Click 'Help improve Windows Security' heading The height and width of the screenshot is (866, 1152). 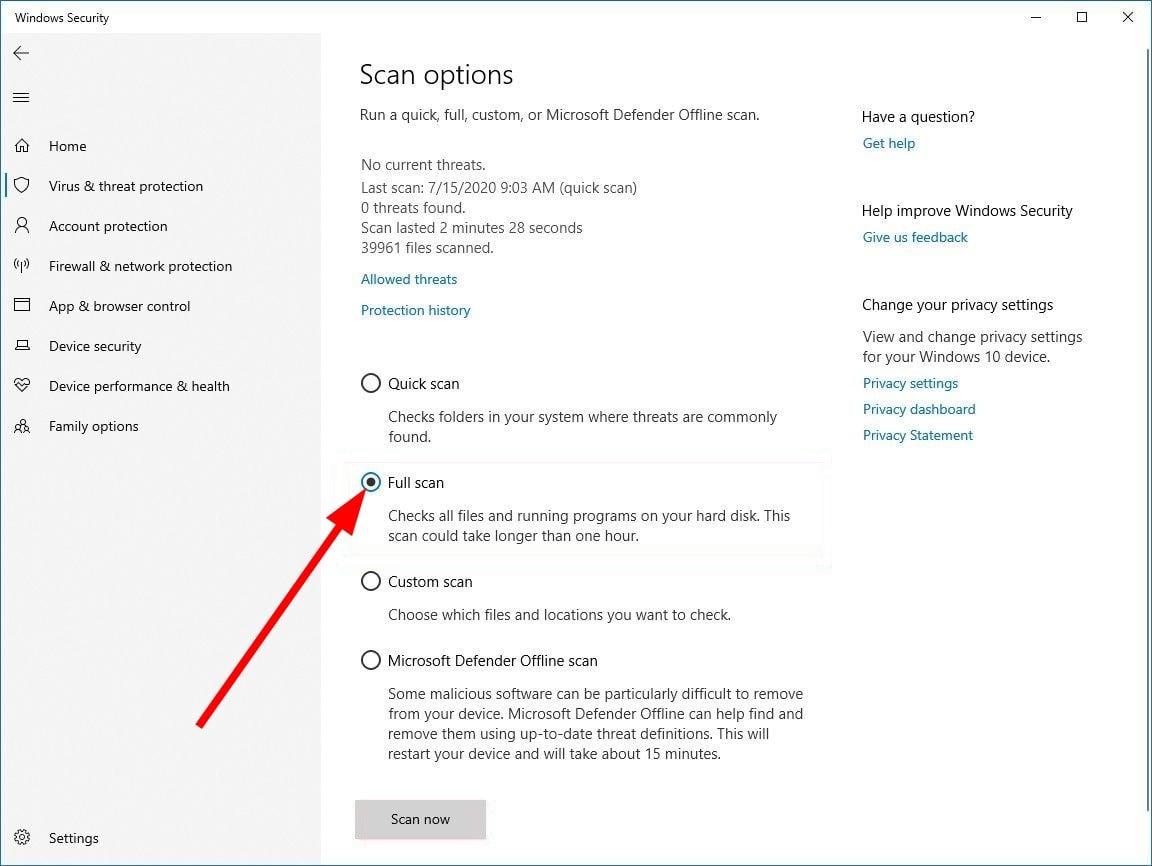(967, 211)
